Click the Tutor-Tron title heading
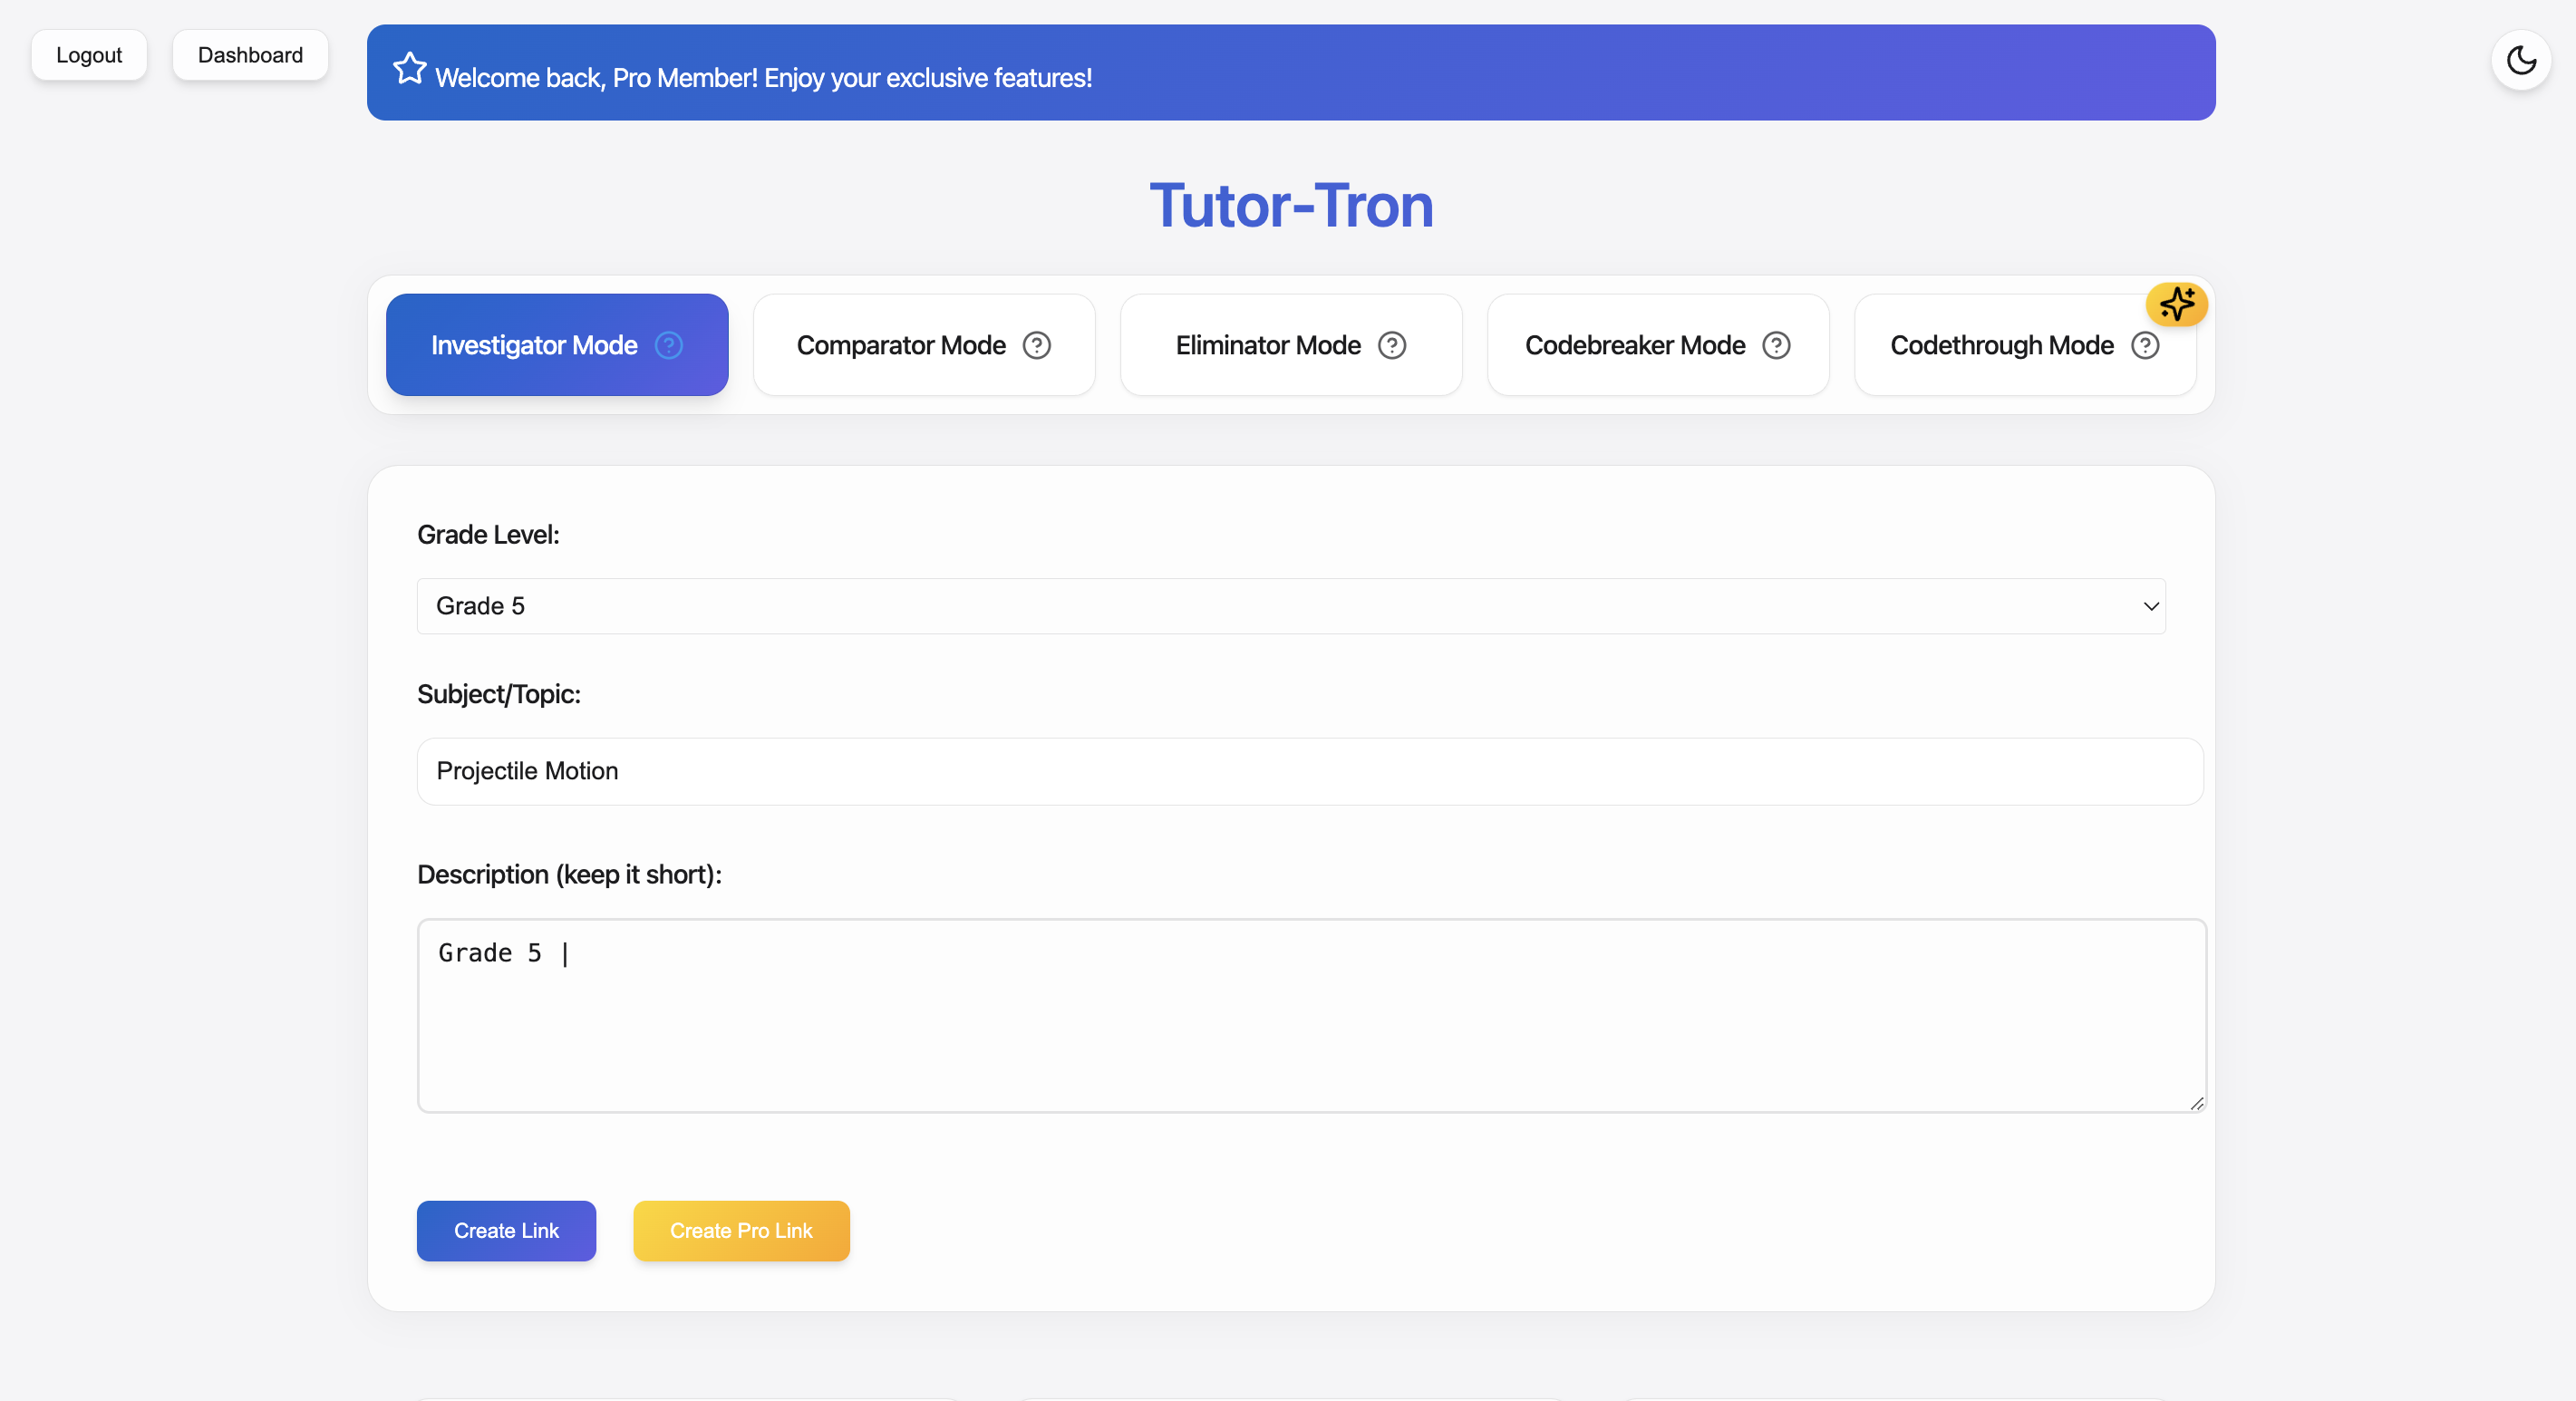 click(1291, 206)
